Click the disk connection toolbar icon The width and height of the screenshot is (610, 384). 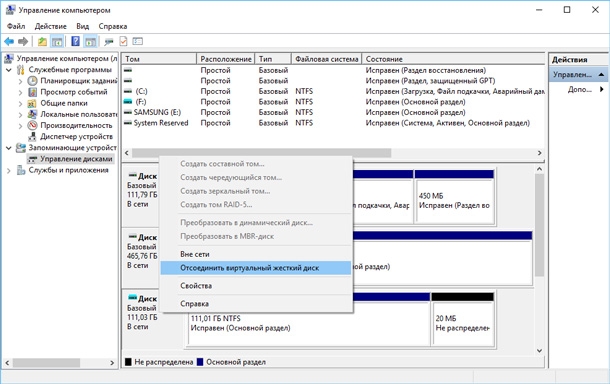109,41
